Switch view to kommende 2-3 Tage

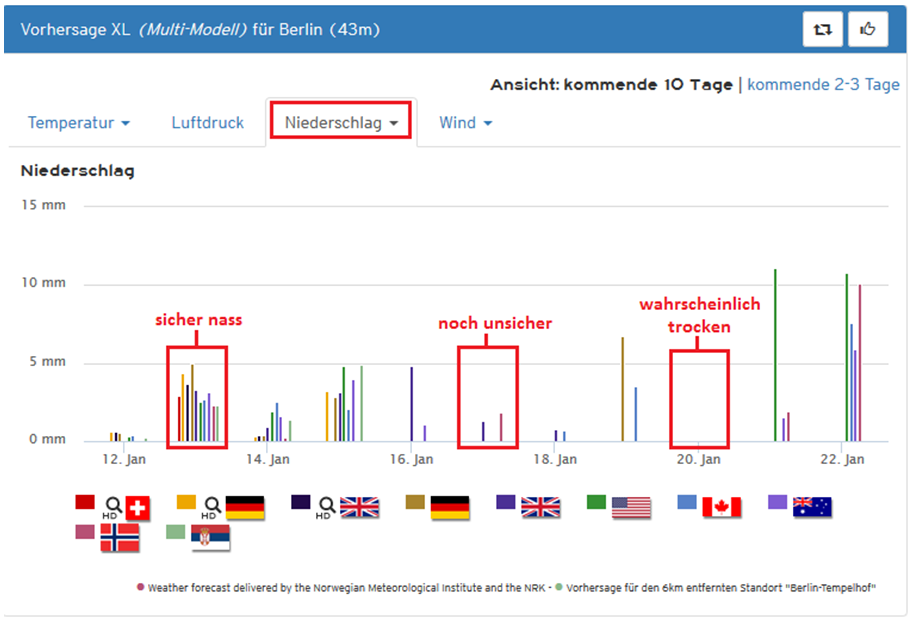pos(823,85)
